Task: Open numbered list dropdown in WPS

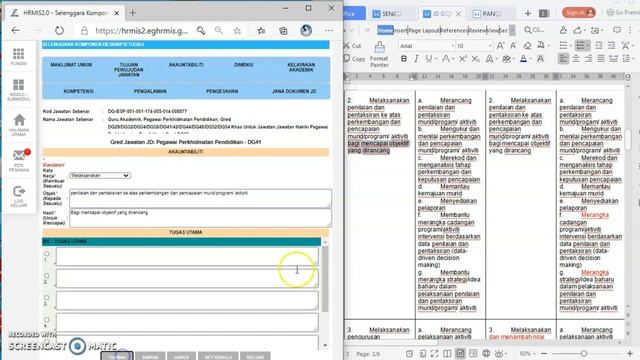Action: pyautogui.click(x=587, y=46)
